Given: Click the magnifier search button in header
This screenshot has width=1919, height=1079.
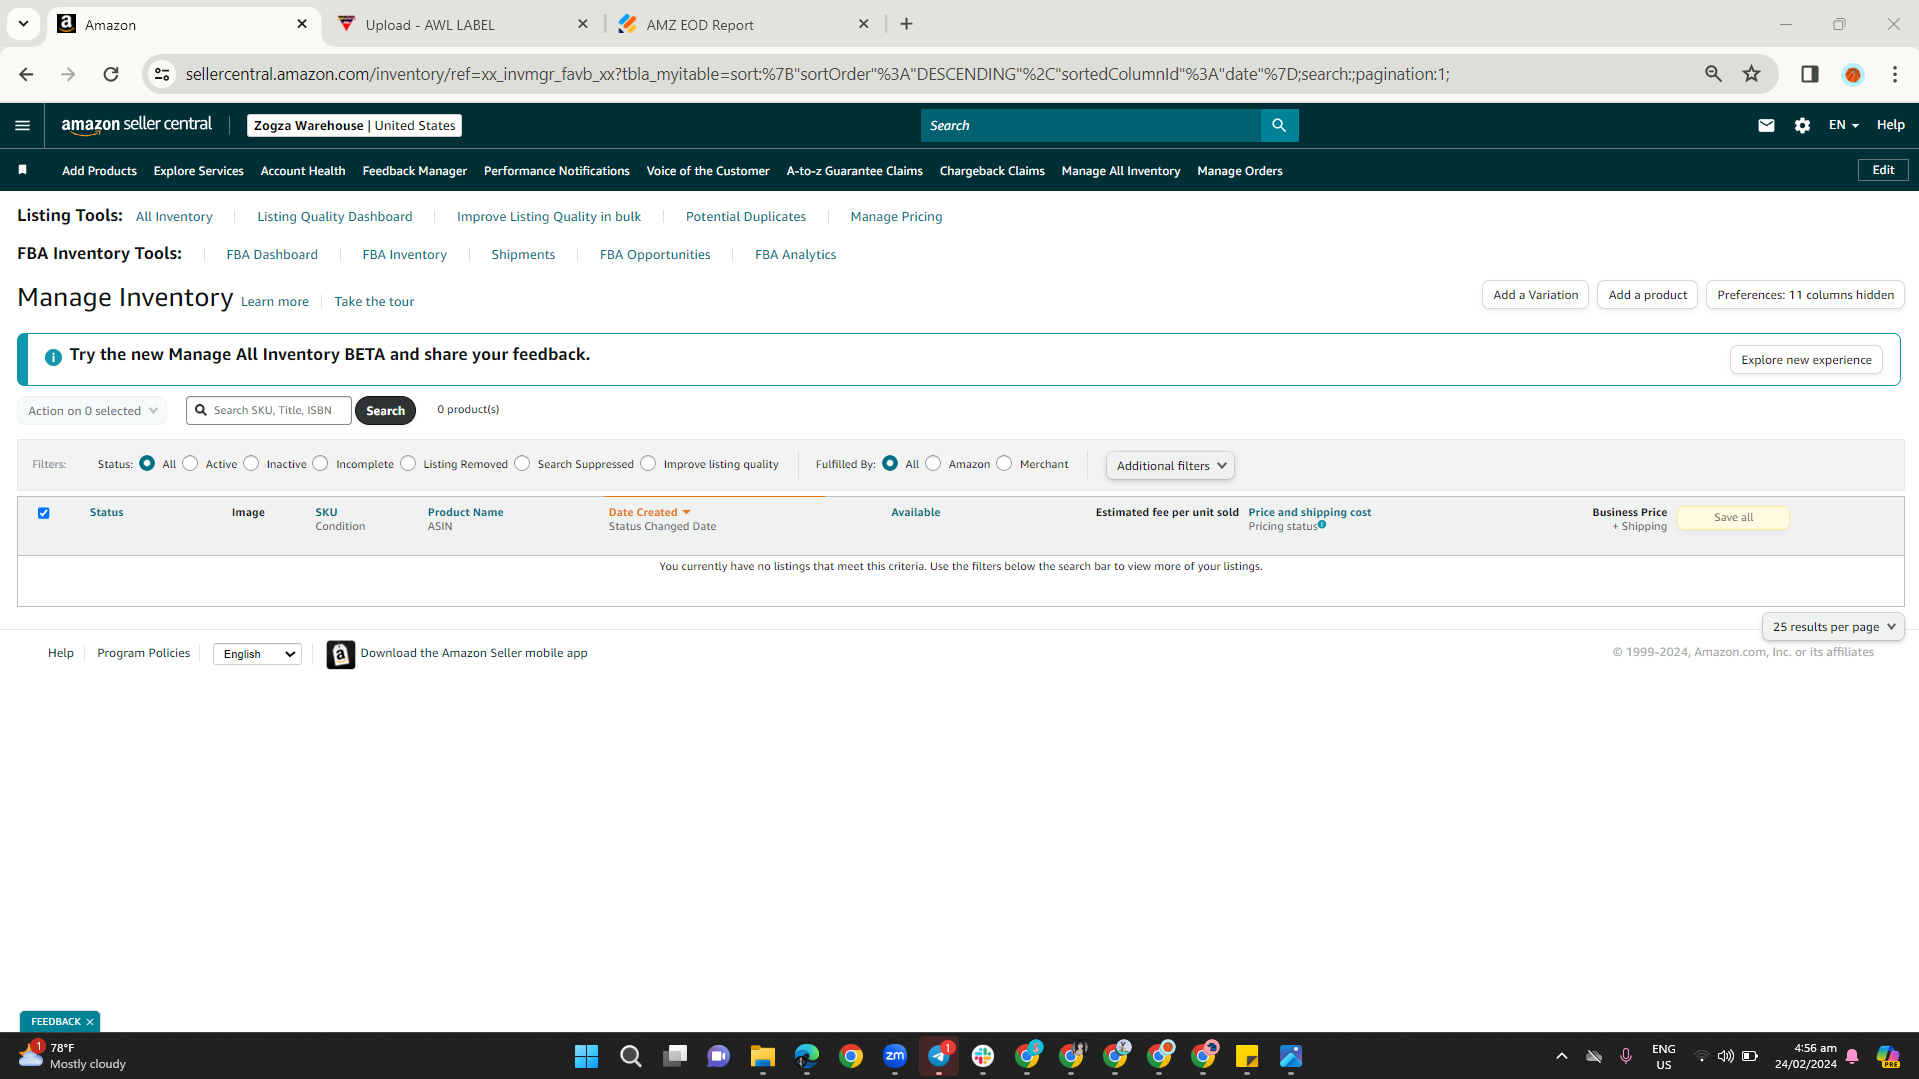Looking at the screenshot, I should pyautogui.click(x=1279, y=125).
